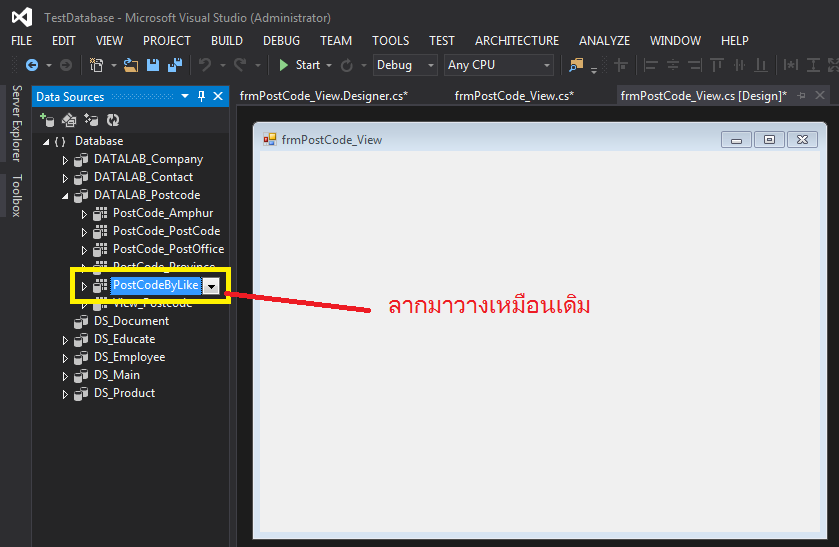
Task: Click the Visual Studio logo icon
Action: 22,18
